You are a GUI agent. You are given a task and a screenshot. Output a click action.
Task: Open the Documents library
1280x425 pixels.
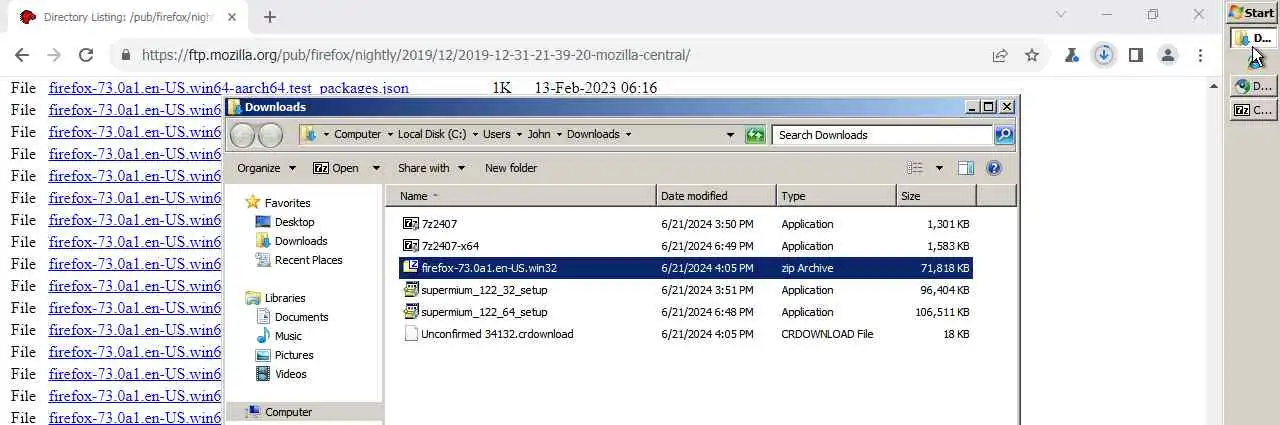click(301, 317)
